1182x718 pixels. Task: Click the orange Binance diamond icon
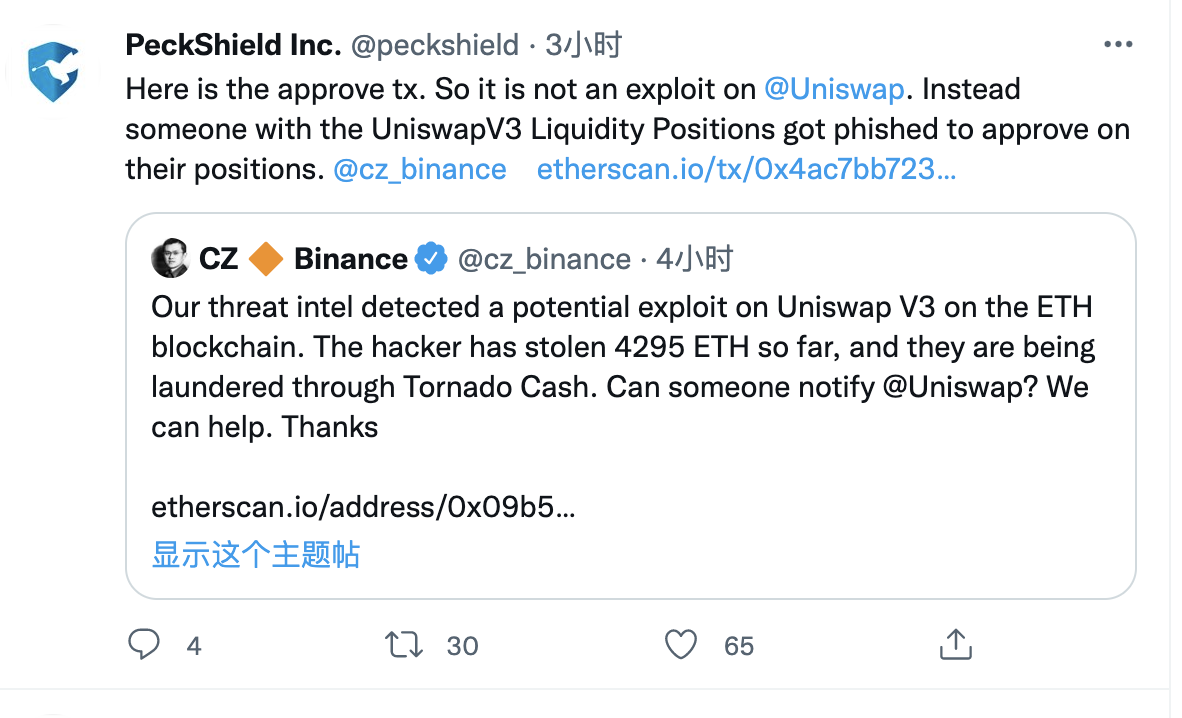pos(266,259)
